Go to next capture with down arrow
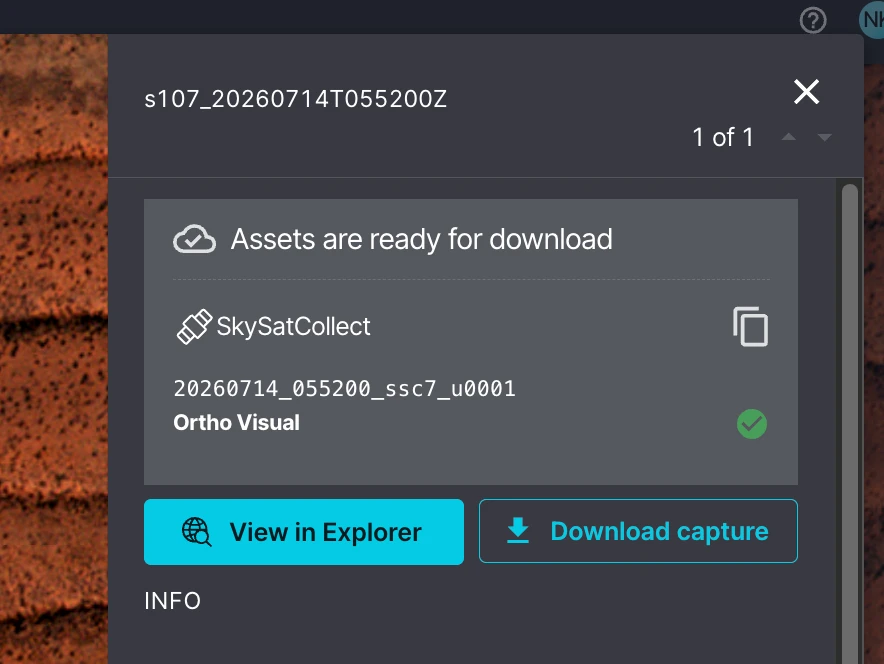Viewport: 884px width, 664px height. [x=824, y=137]
